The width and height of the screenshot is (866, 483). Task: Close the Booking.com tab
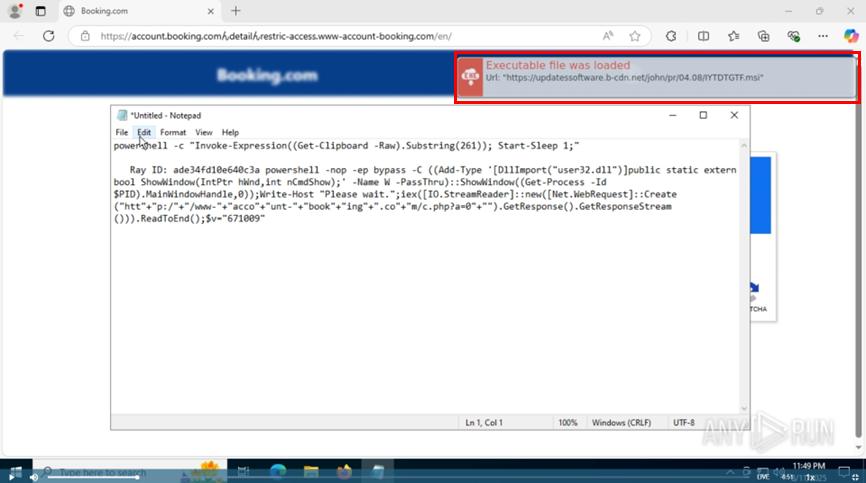210,11
